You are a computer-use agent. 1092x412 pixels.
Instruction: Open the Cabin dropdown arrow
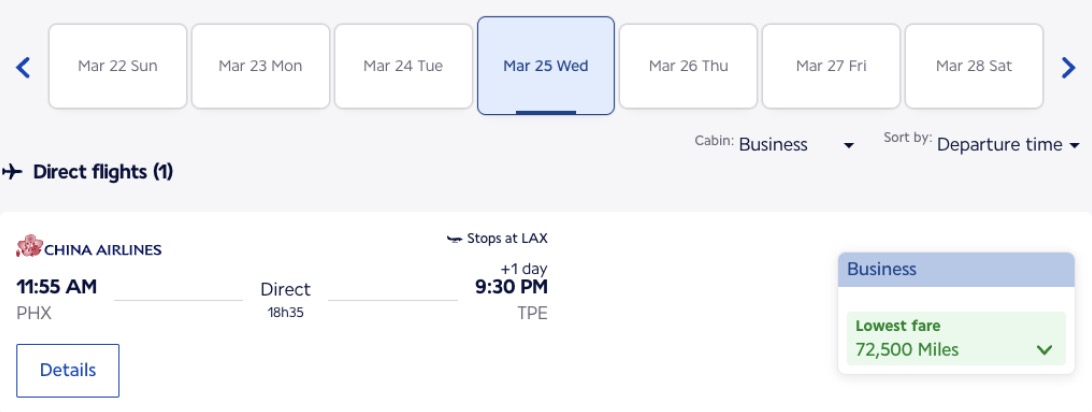point(849,146)
